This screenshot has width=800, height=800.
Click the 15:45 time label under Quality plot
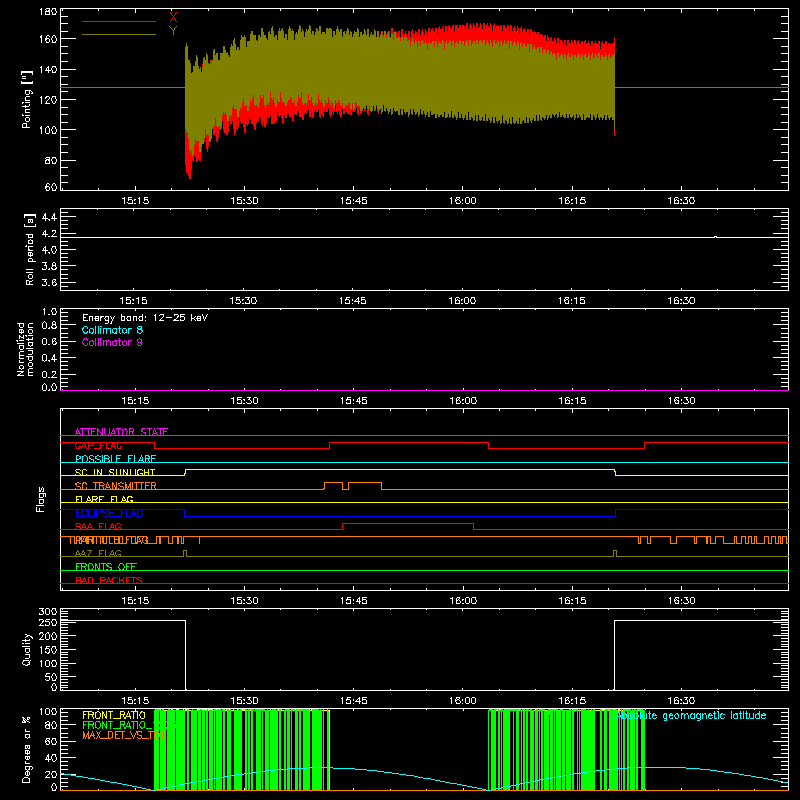click(x=353, y=701)
